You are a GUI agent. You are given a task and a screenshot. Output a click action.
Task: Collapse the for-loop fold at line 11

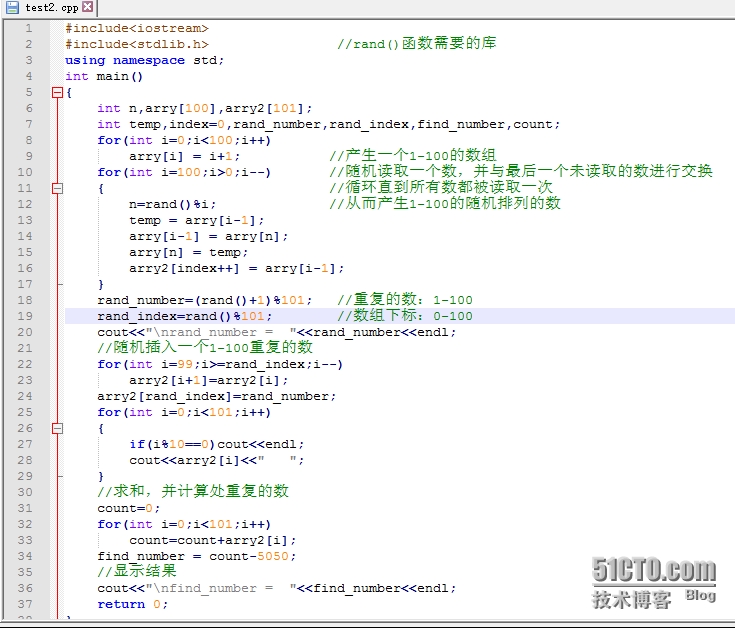click(x=57, y=188)
